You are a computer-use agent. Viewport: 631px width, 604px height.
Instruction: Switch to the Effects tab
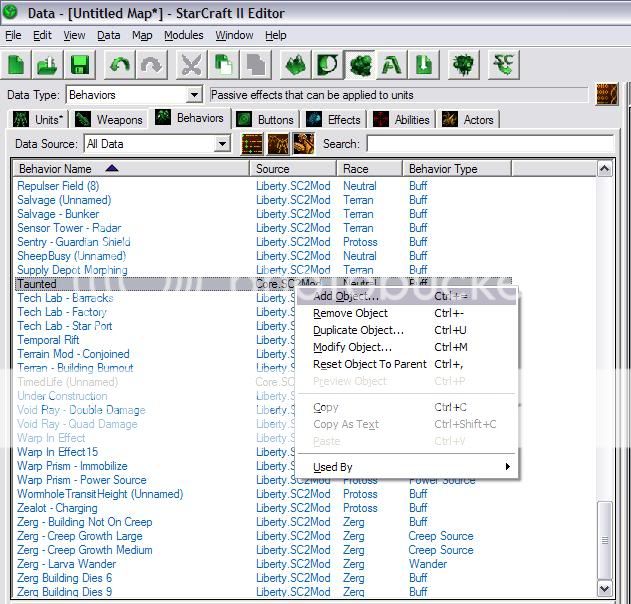pyautogui.click(x=334, y=120)
